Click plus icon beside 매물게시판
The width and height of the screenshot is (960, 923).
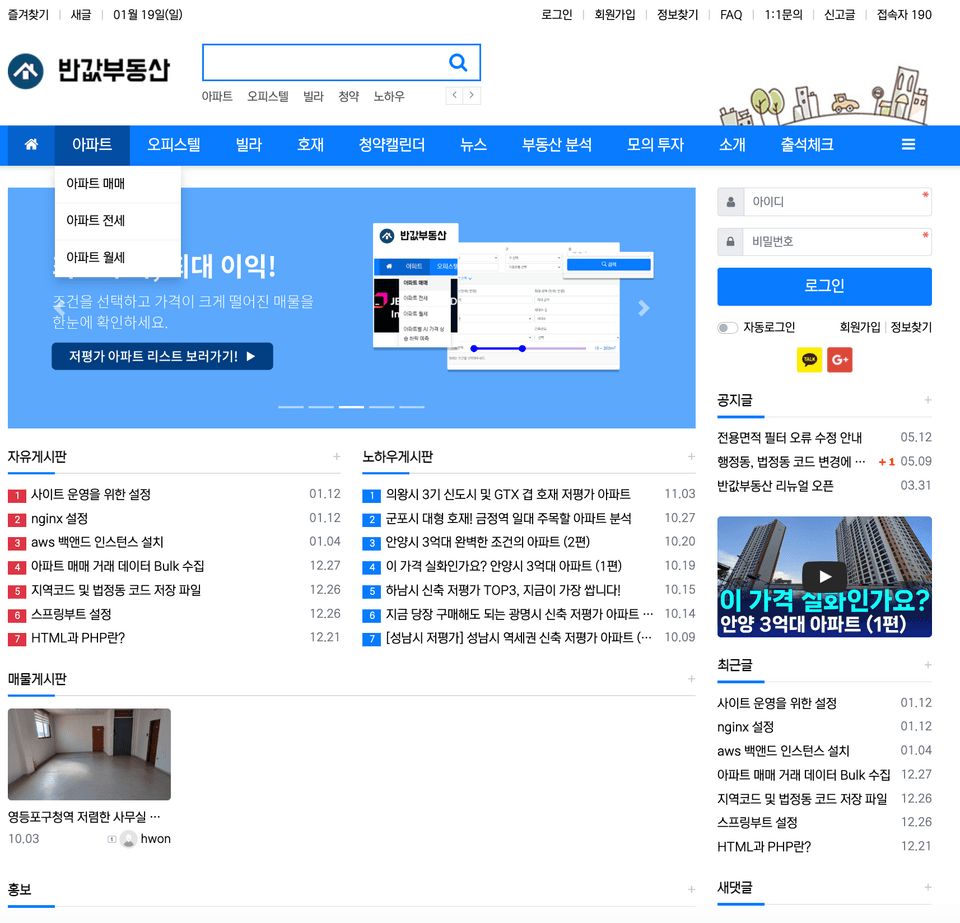click(691, 679)
